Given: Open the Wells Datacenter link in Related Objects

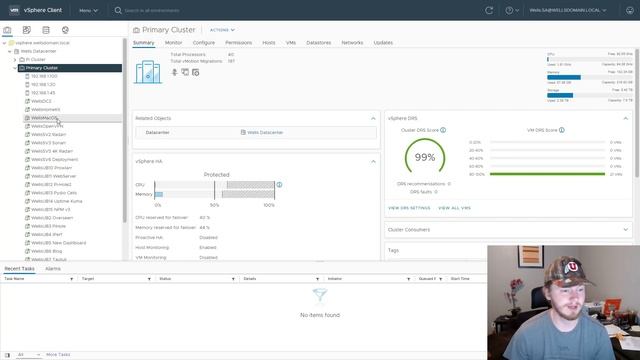Looking at the screenshot, I should click(x=265, y=132).
